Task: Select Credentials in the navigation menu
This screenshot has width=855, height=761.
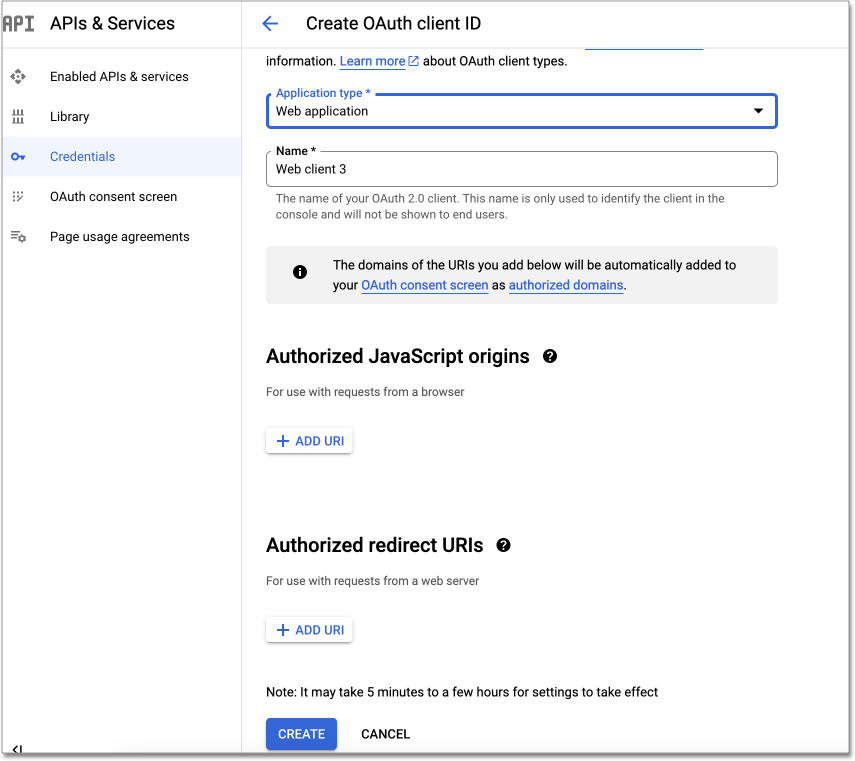Action: point(82,156)
